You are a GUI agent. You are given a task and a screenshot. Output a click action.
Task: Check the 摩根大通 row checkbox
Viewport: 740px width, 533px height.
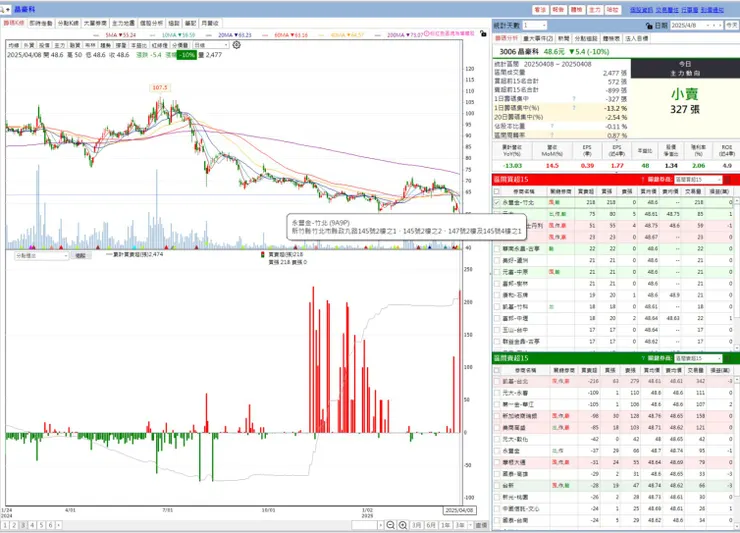(496, 462)
